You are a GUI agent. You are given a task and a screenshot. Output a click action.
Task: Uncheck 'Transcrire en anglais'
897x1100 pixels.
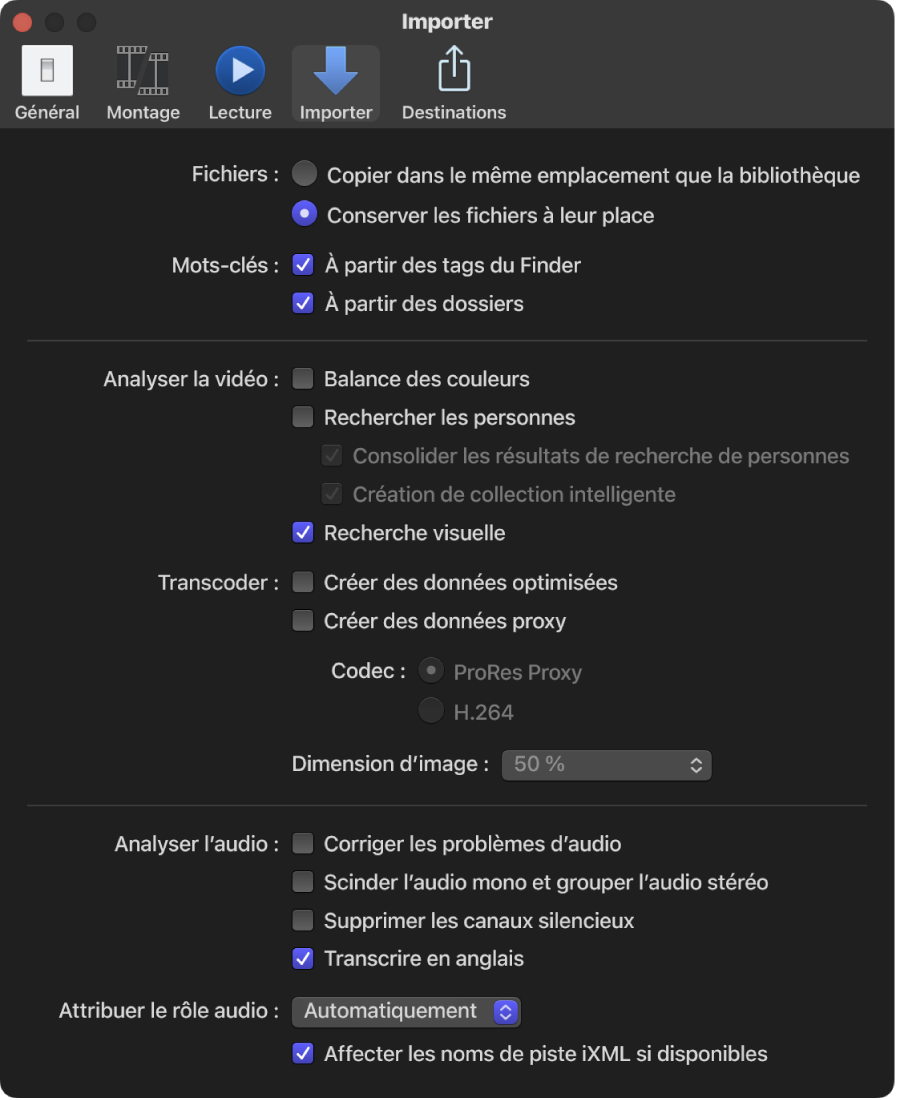coord(302,958)
